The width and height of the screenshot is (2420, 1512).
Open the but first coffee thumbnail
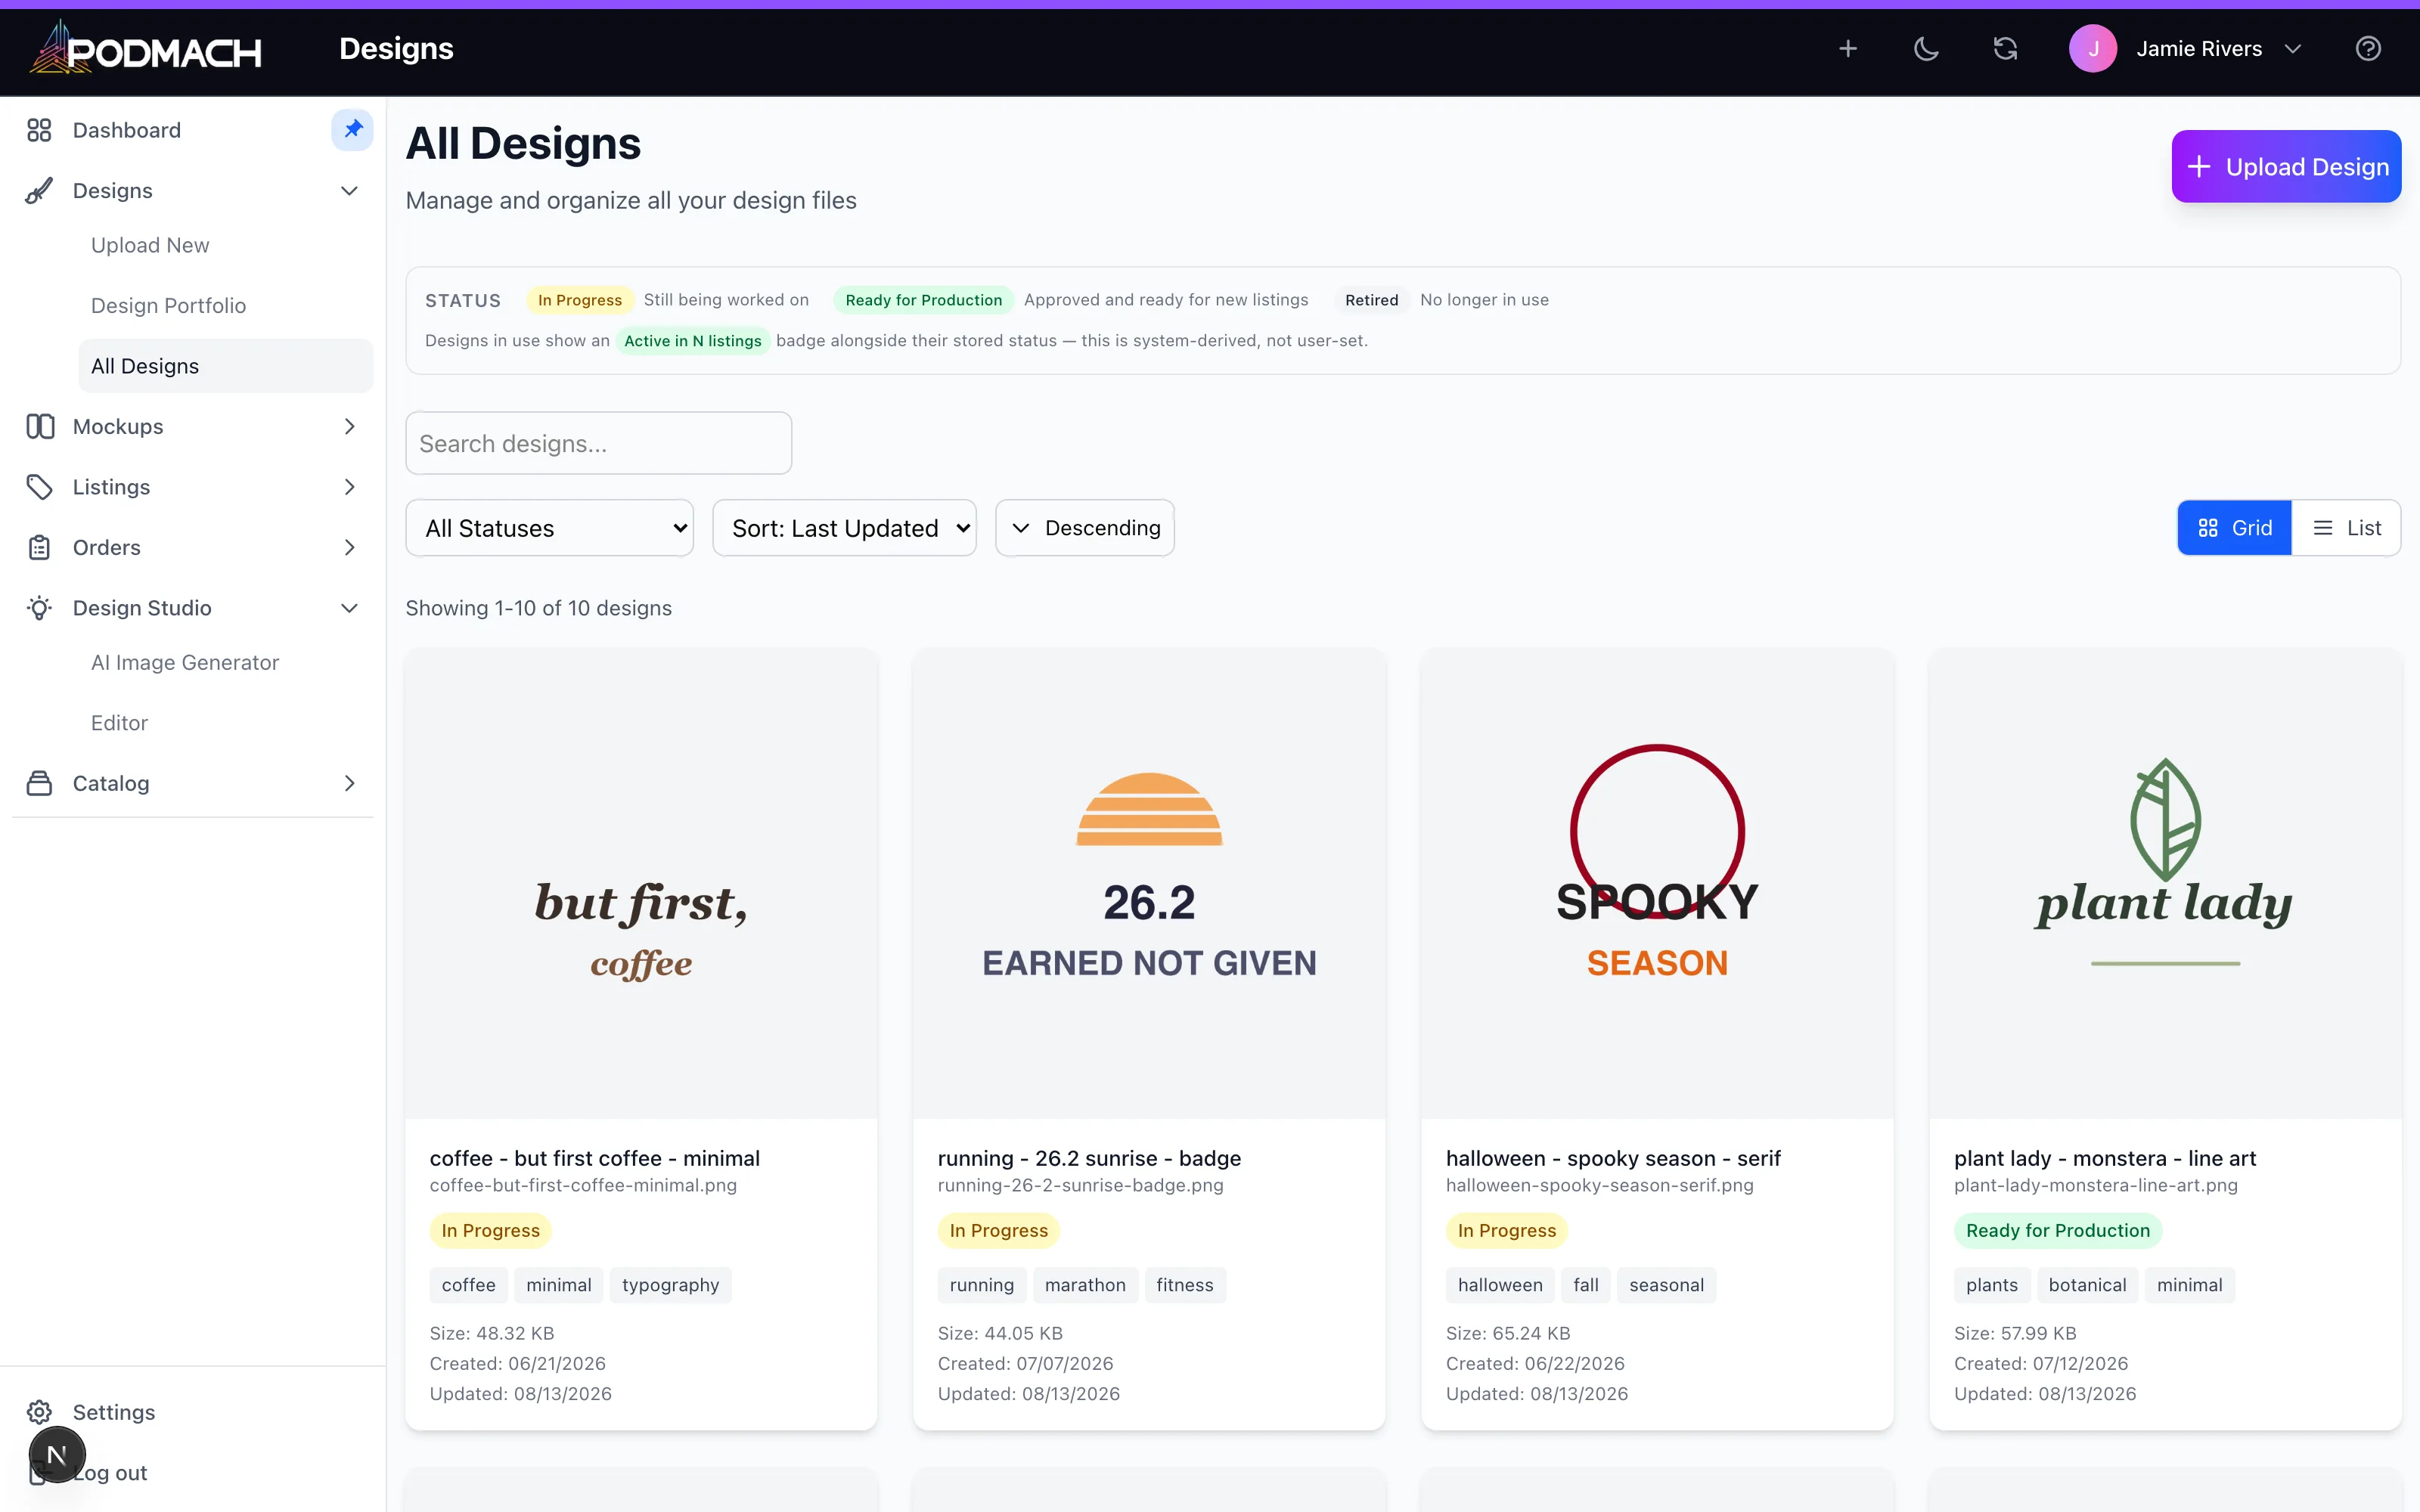tap(641, 883)
